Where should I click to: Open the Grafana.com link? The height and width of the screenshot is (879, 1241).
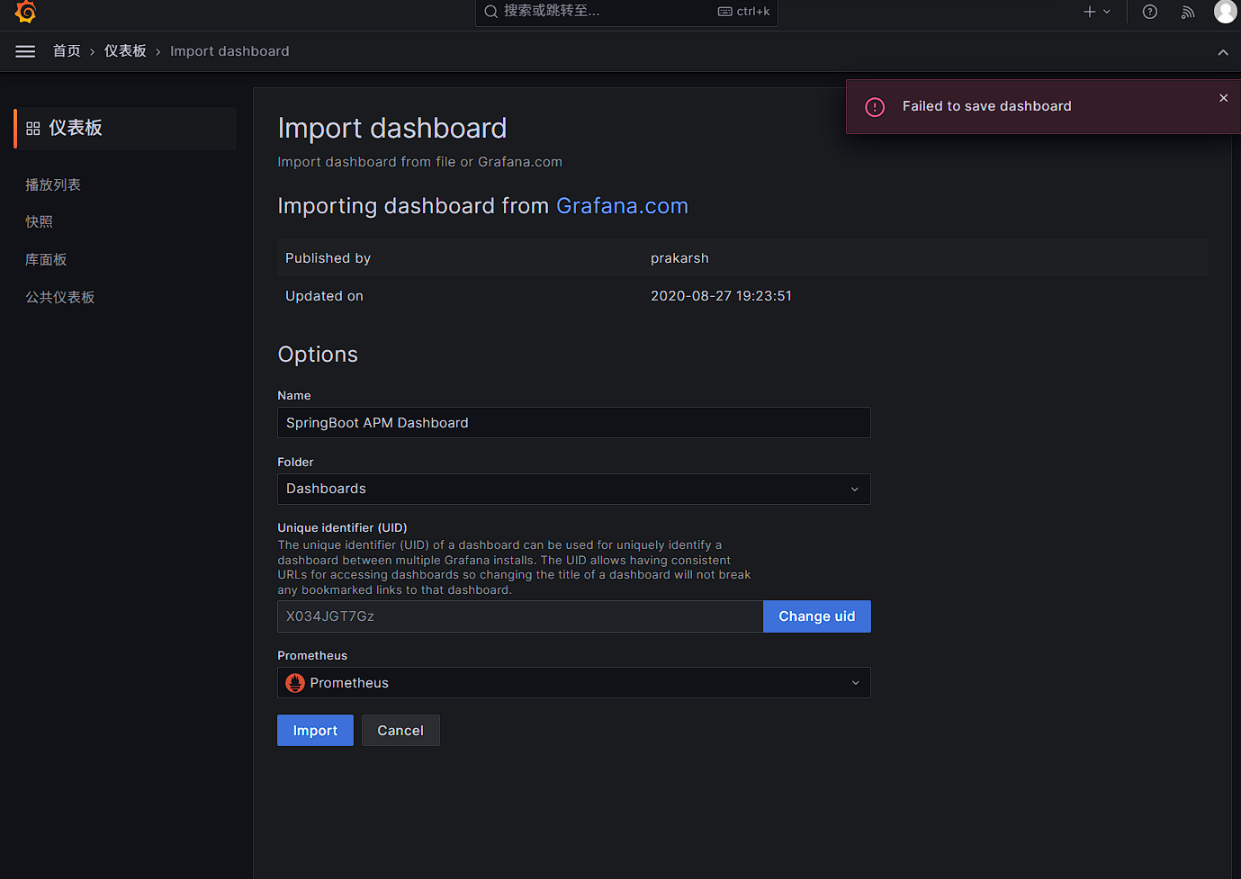click(622, 206)
